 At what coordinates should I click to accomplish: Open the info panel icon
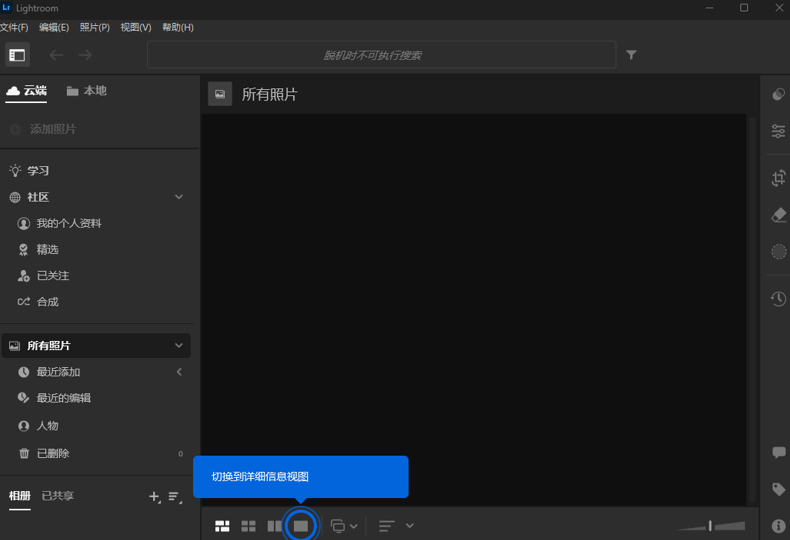778,526
